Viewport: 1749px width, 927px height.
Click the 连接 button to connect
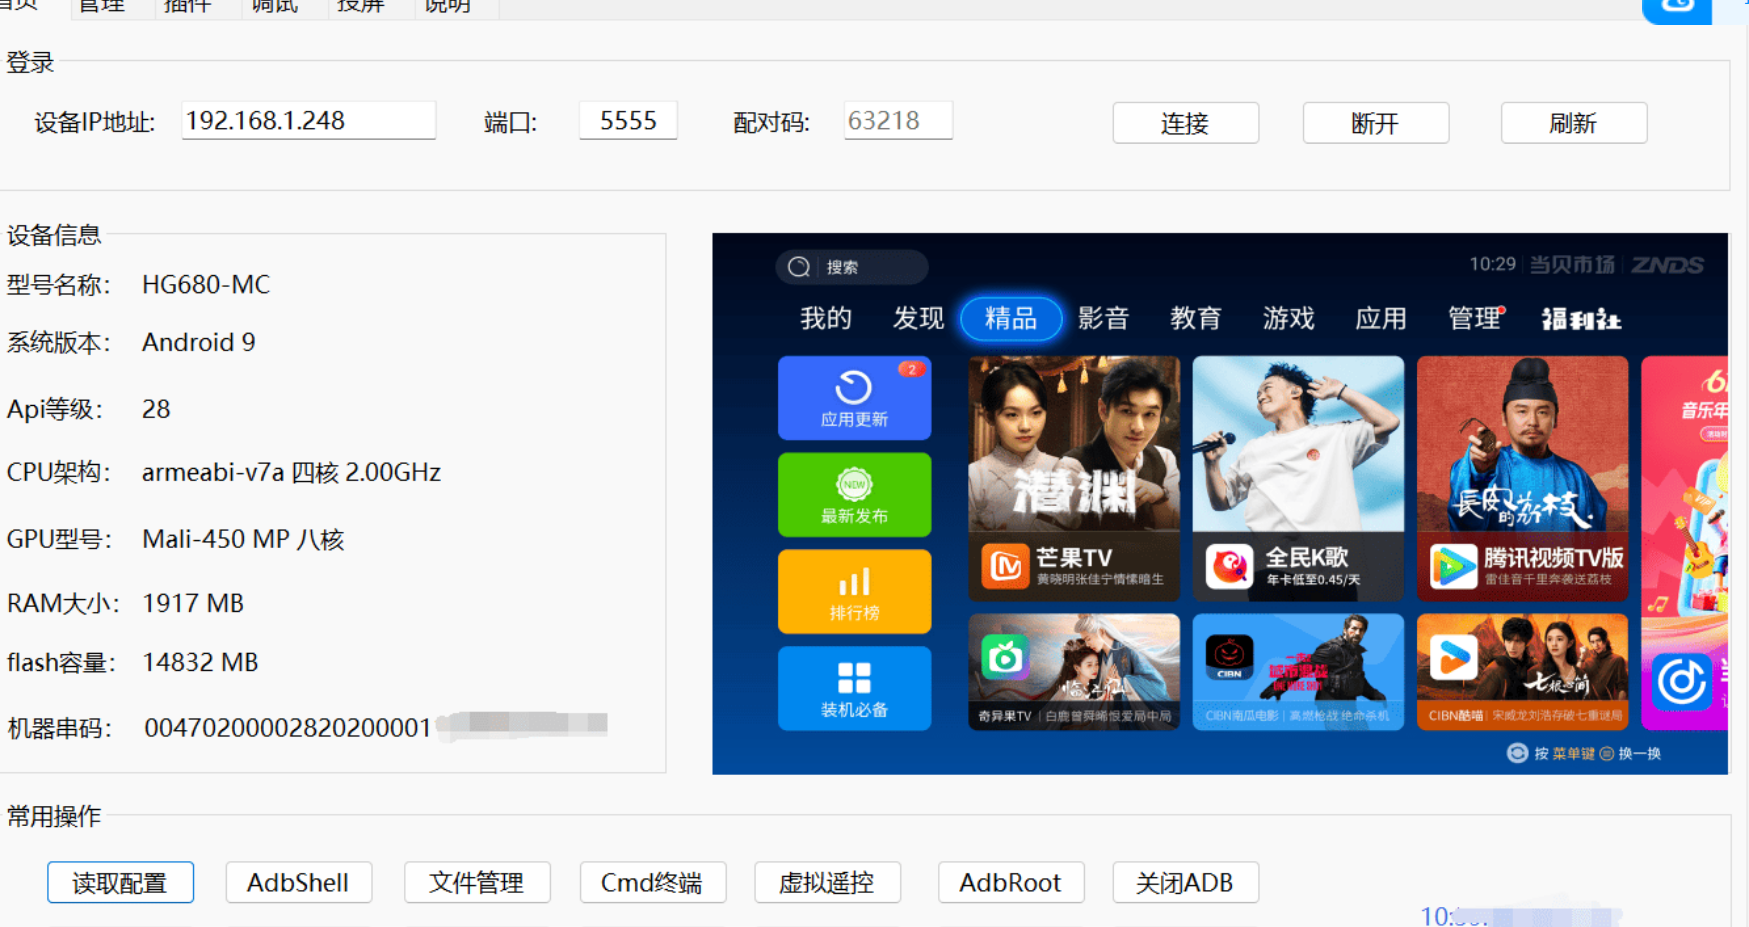[x=1185, y=122]
